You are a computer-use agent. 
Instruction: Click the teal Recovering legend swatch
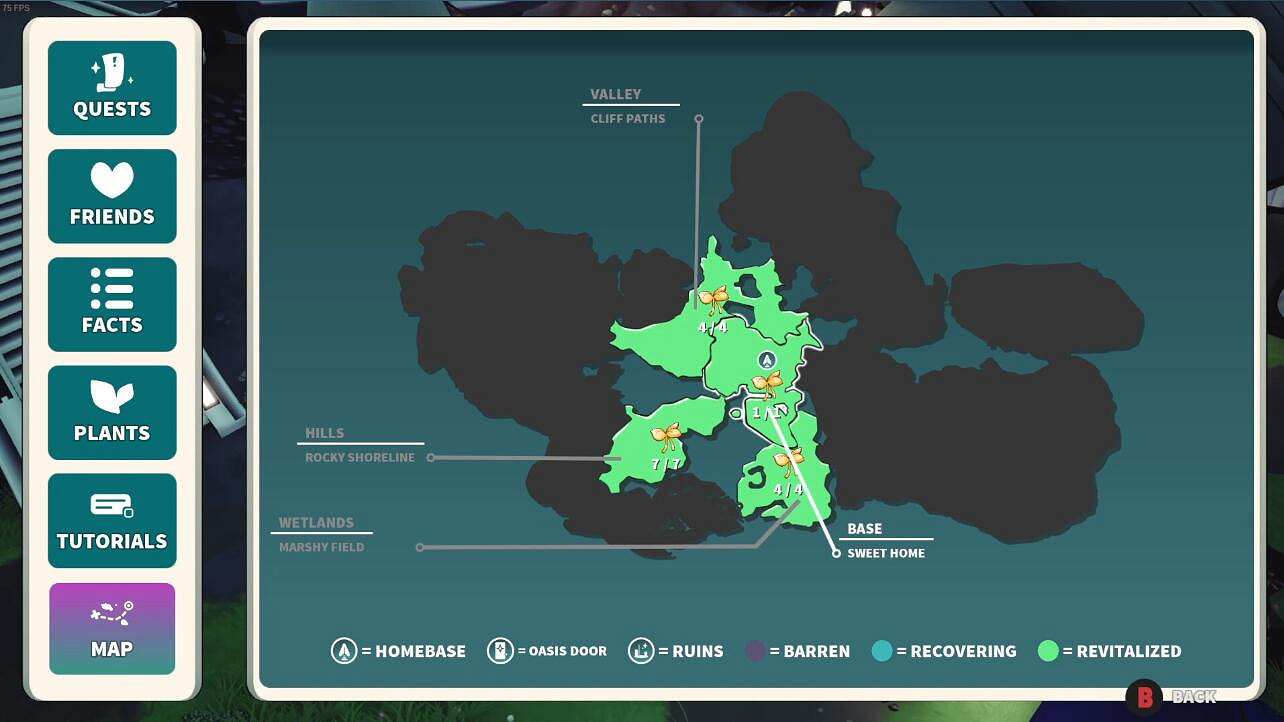coord(882,651)
